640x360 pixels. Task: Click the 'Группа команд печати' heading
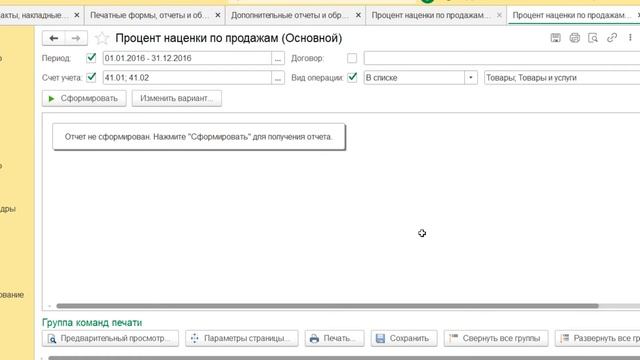click(92, 322)
